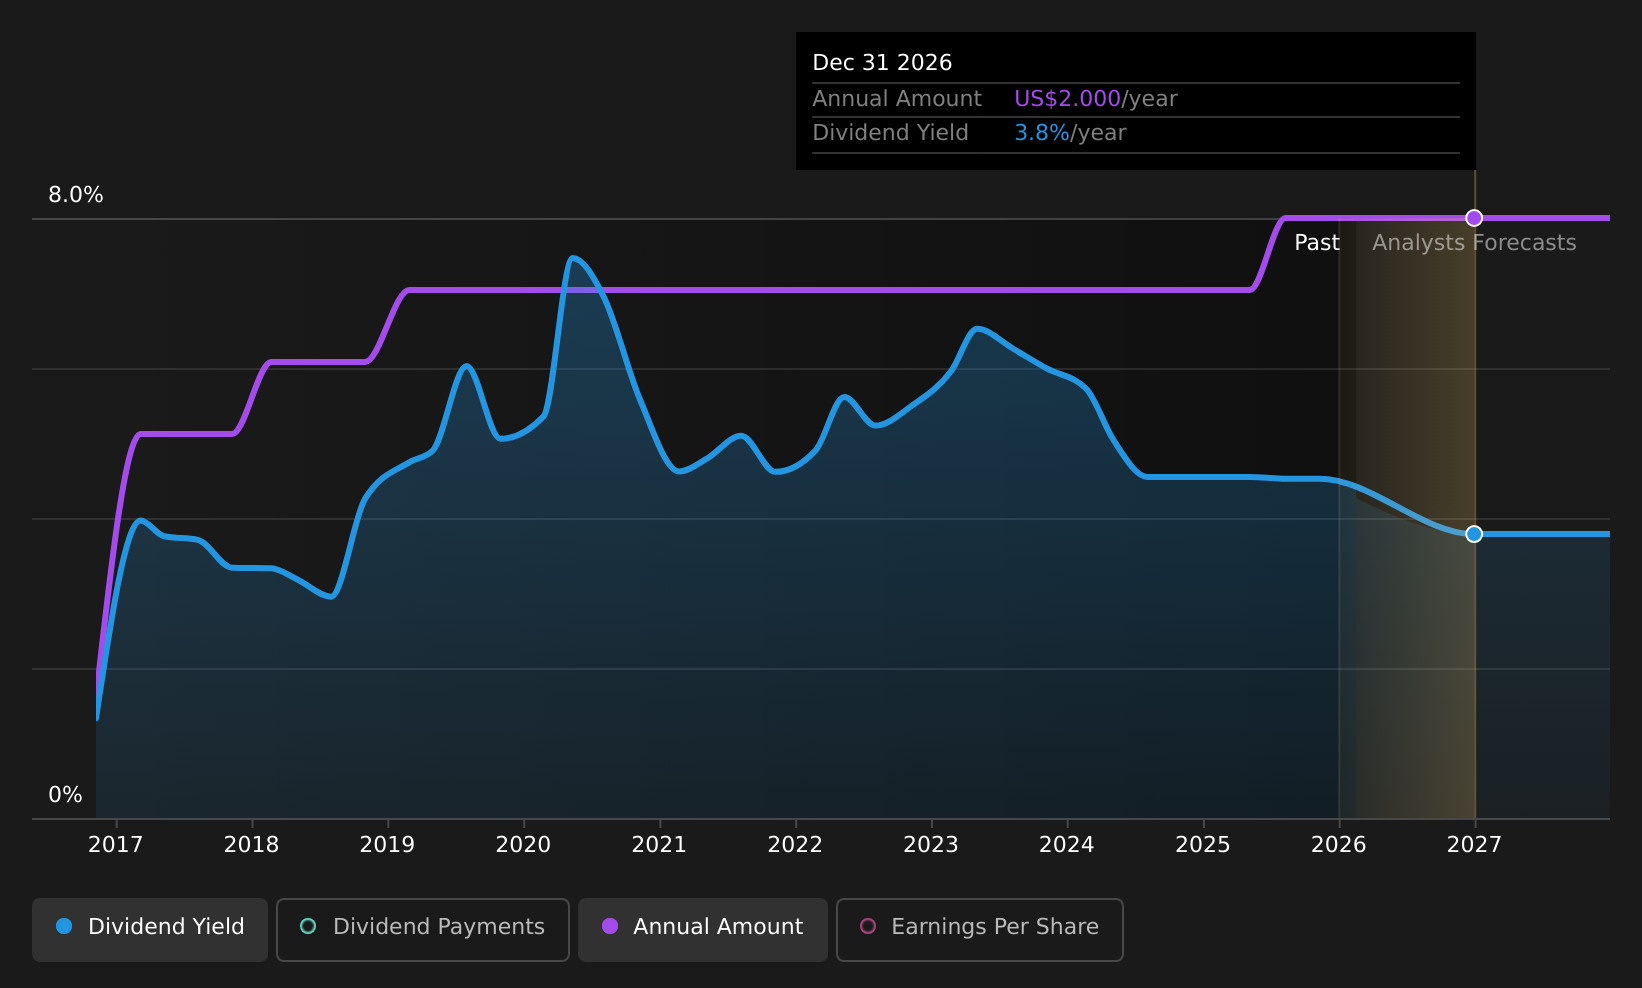The width and height of the screenshot is (1642, 988).
Task: Click the 2018 x-axis label
Action: [252, 845]
